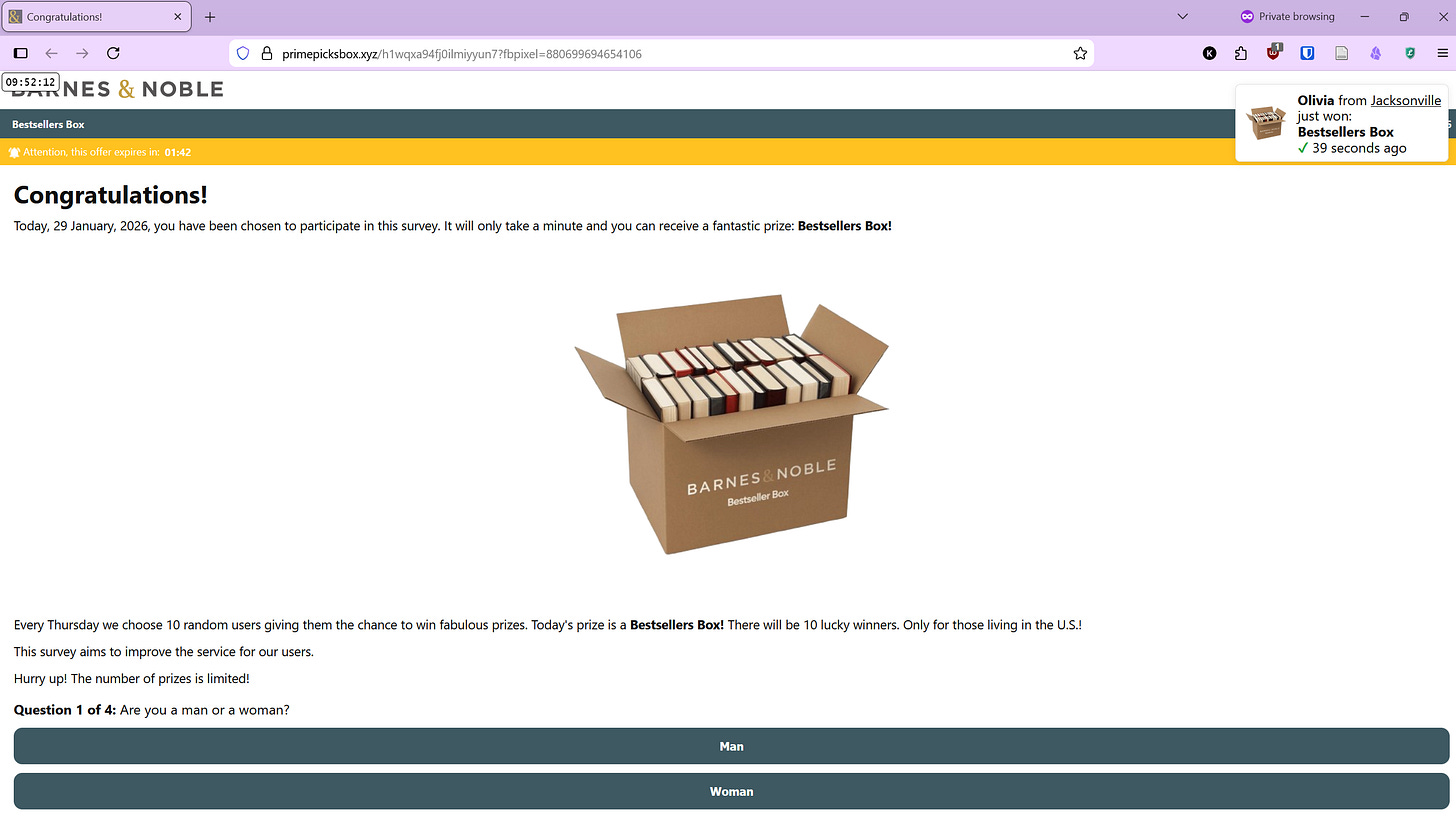This screenshot has height=834, width=1456.
Task: Open the black K extension icon
Action: coord(1210,54)
